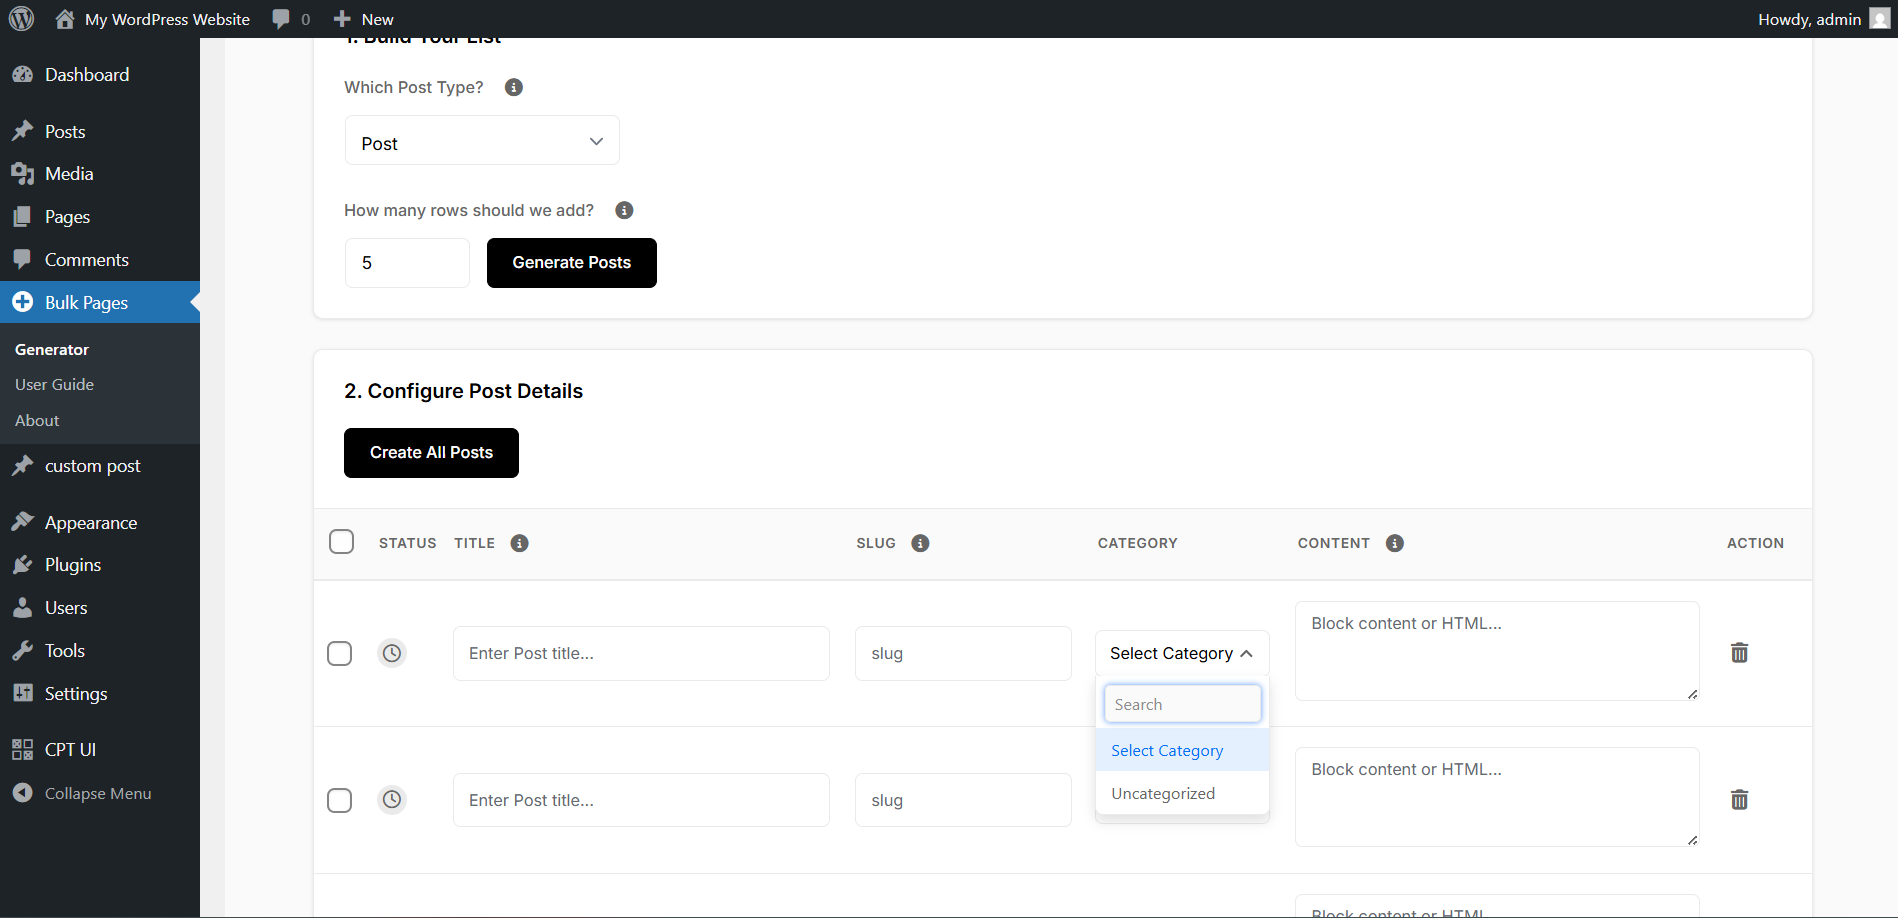Click the WordPress logo in the admin bar

[x=21, y=18]
